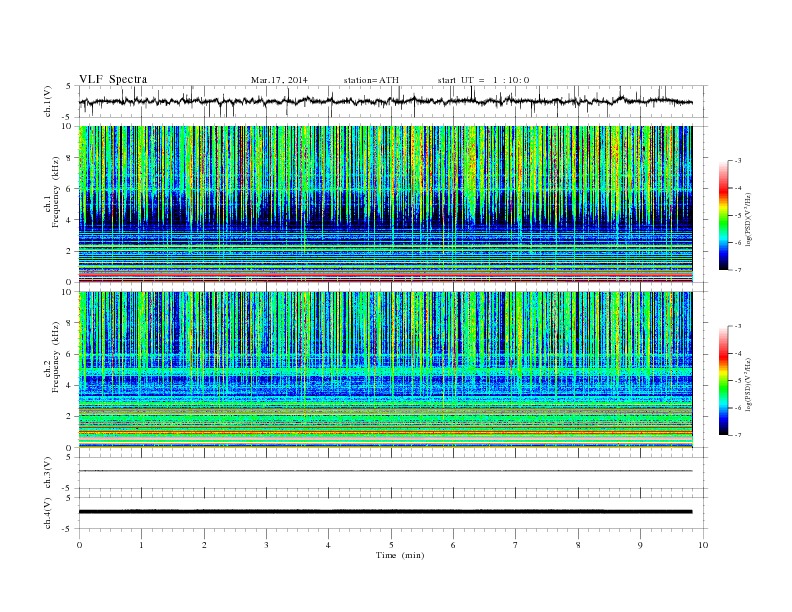Click the "station=ATH" header label
The image size is (792, 612).
tap(371, 80)
